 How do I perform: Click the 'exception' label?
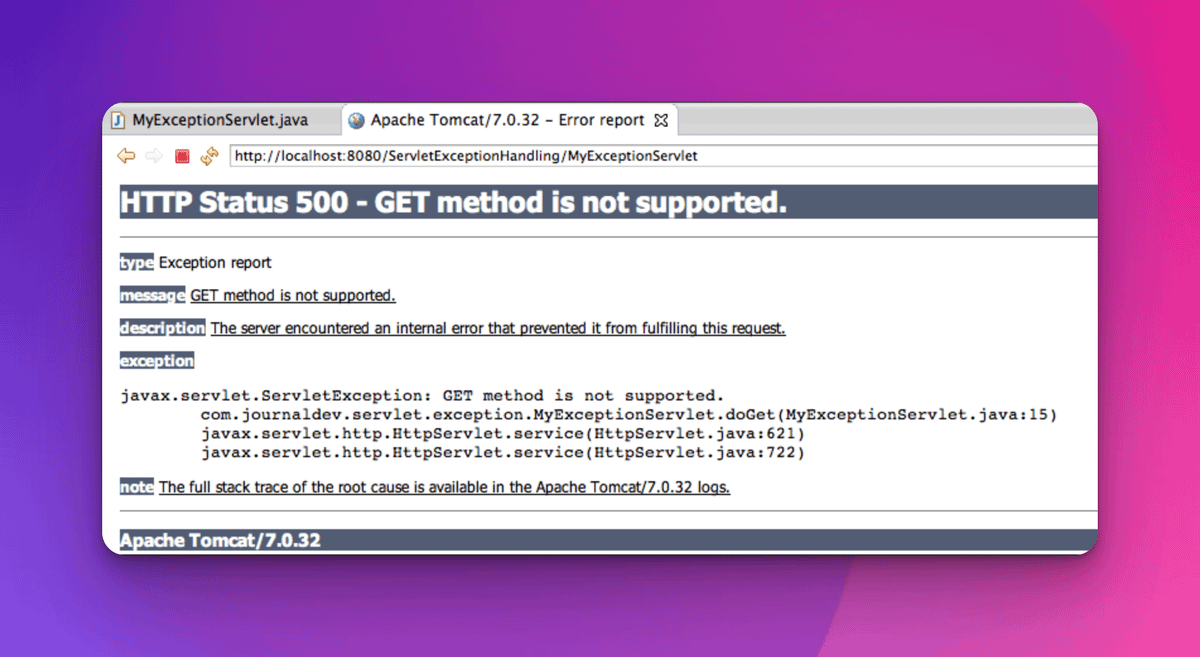(157, 360)
